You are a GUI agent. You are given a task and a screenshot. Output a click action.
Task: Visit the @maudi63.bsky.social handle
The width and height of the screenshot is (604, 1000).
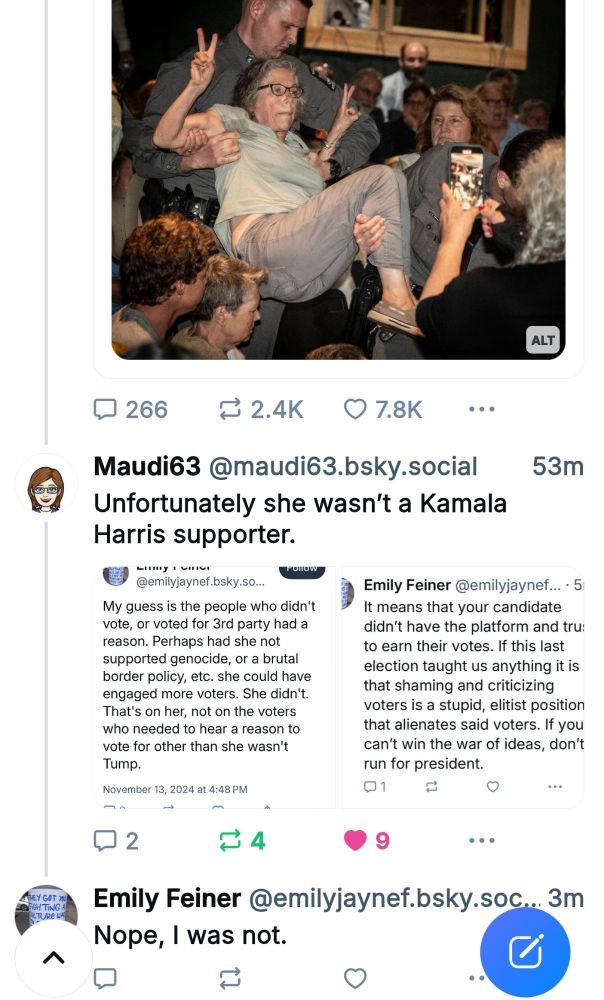(343, 467)
